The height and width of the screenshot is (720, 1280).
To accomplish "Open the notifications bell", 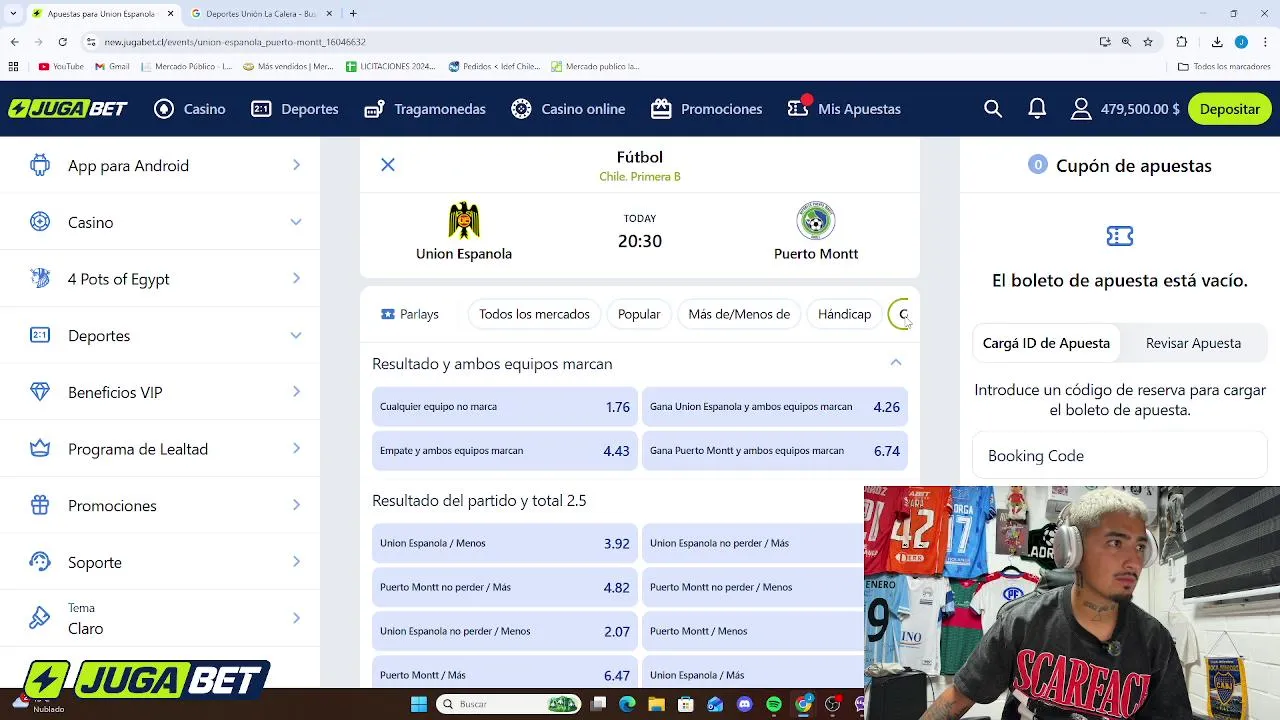I will (x=1037, y=109).
